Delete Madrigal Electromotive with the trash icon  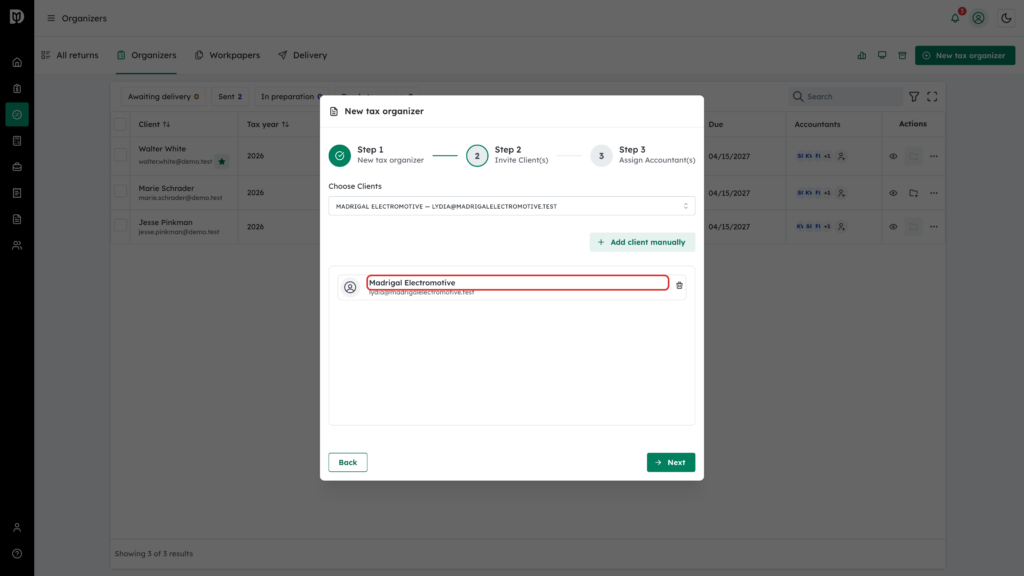pyautogui.click(x=679, y=285)
